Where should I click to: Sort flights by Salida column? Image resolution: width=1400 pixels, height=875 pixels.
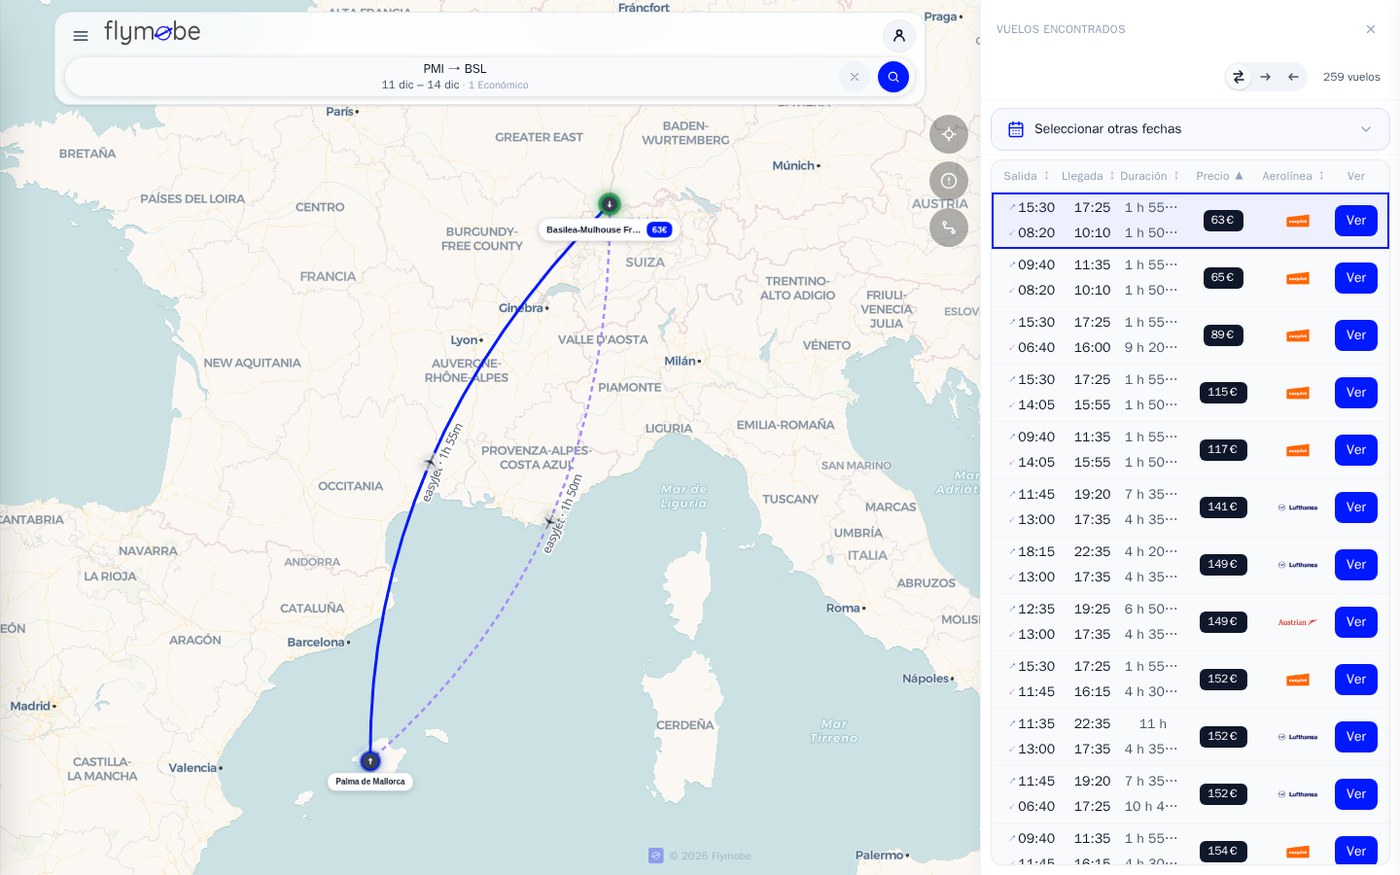[x=1026, y=176]
